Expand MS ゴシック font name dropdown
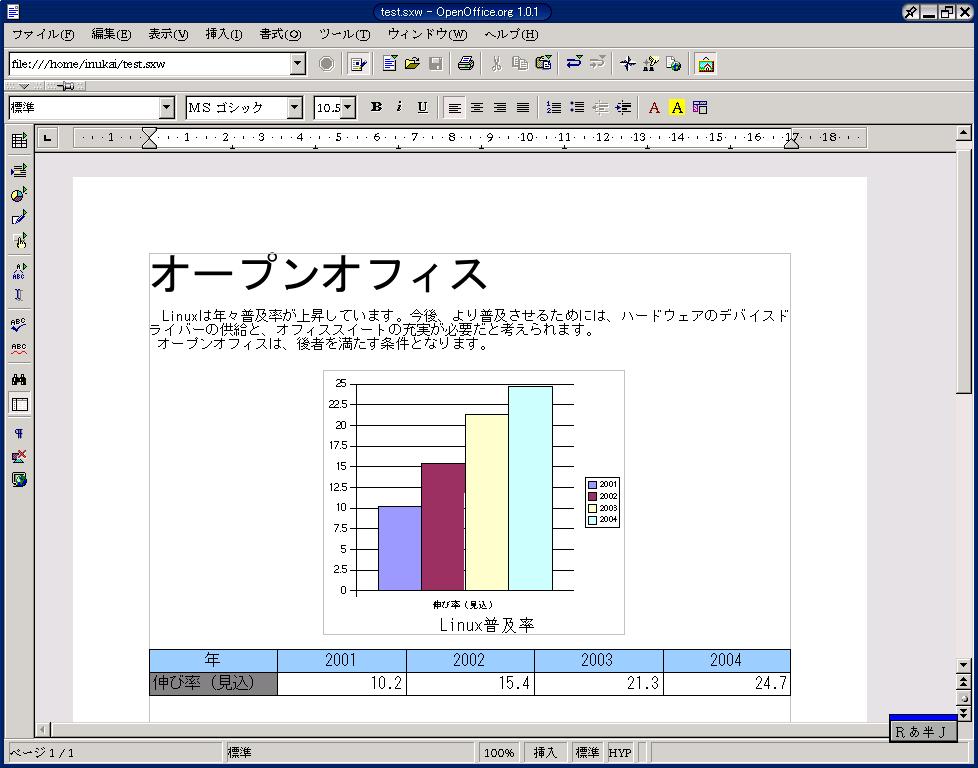Screen dimensions: 978x768 294,107
